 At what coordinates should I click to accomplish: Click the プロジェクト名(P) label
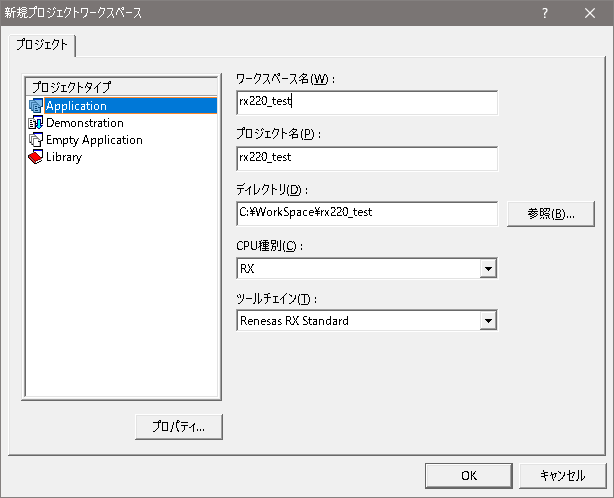point(278,134)
